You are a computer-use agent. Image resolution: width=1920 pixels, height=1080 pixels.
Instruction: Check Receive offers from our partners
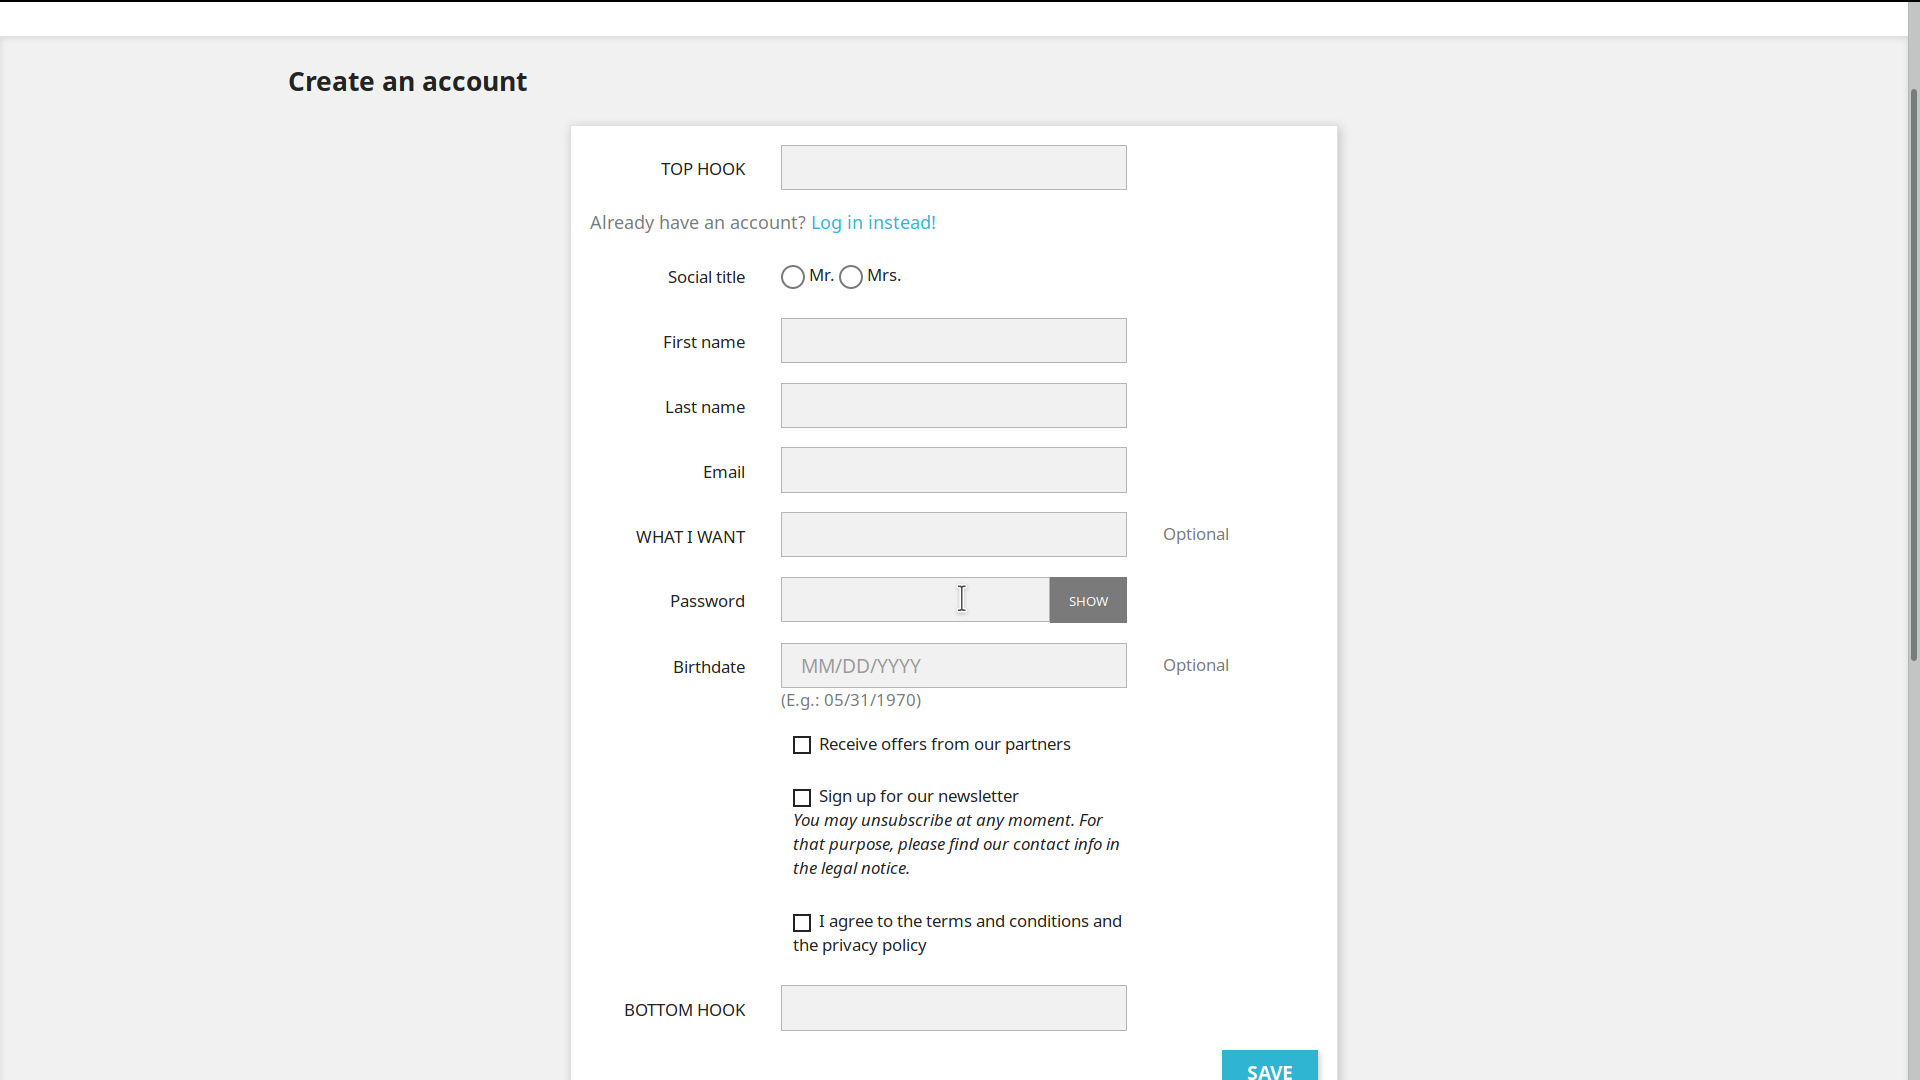[x=802, y=745]
